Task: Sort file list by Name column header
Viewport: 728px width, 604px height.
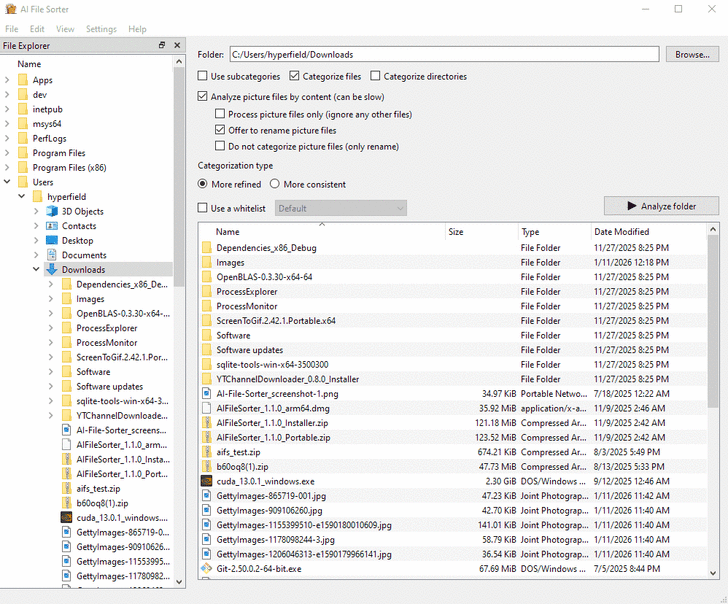Action: coord(321,231)
